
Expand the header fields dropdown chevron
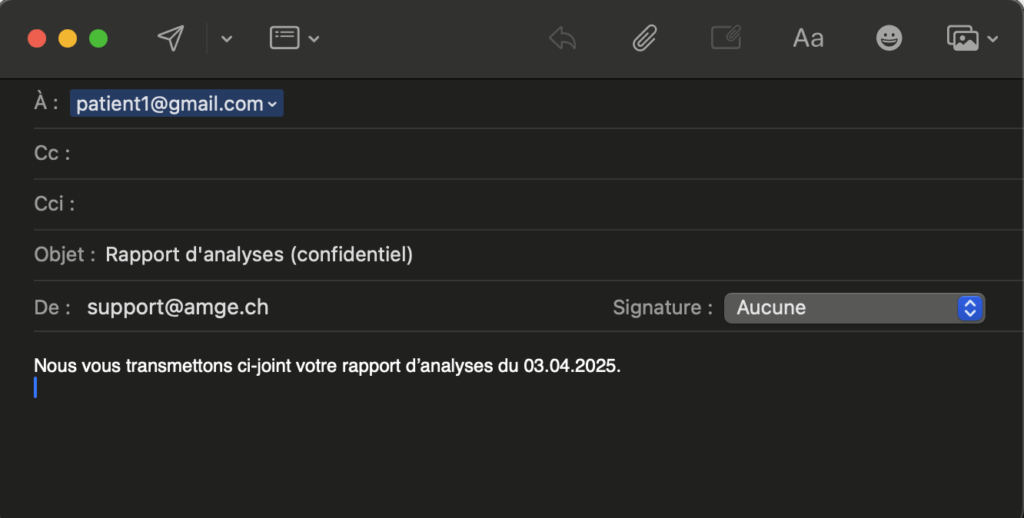click(x=314, y=39)
